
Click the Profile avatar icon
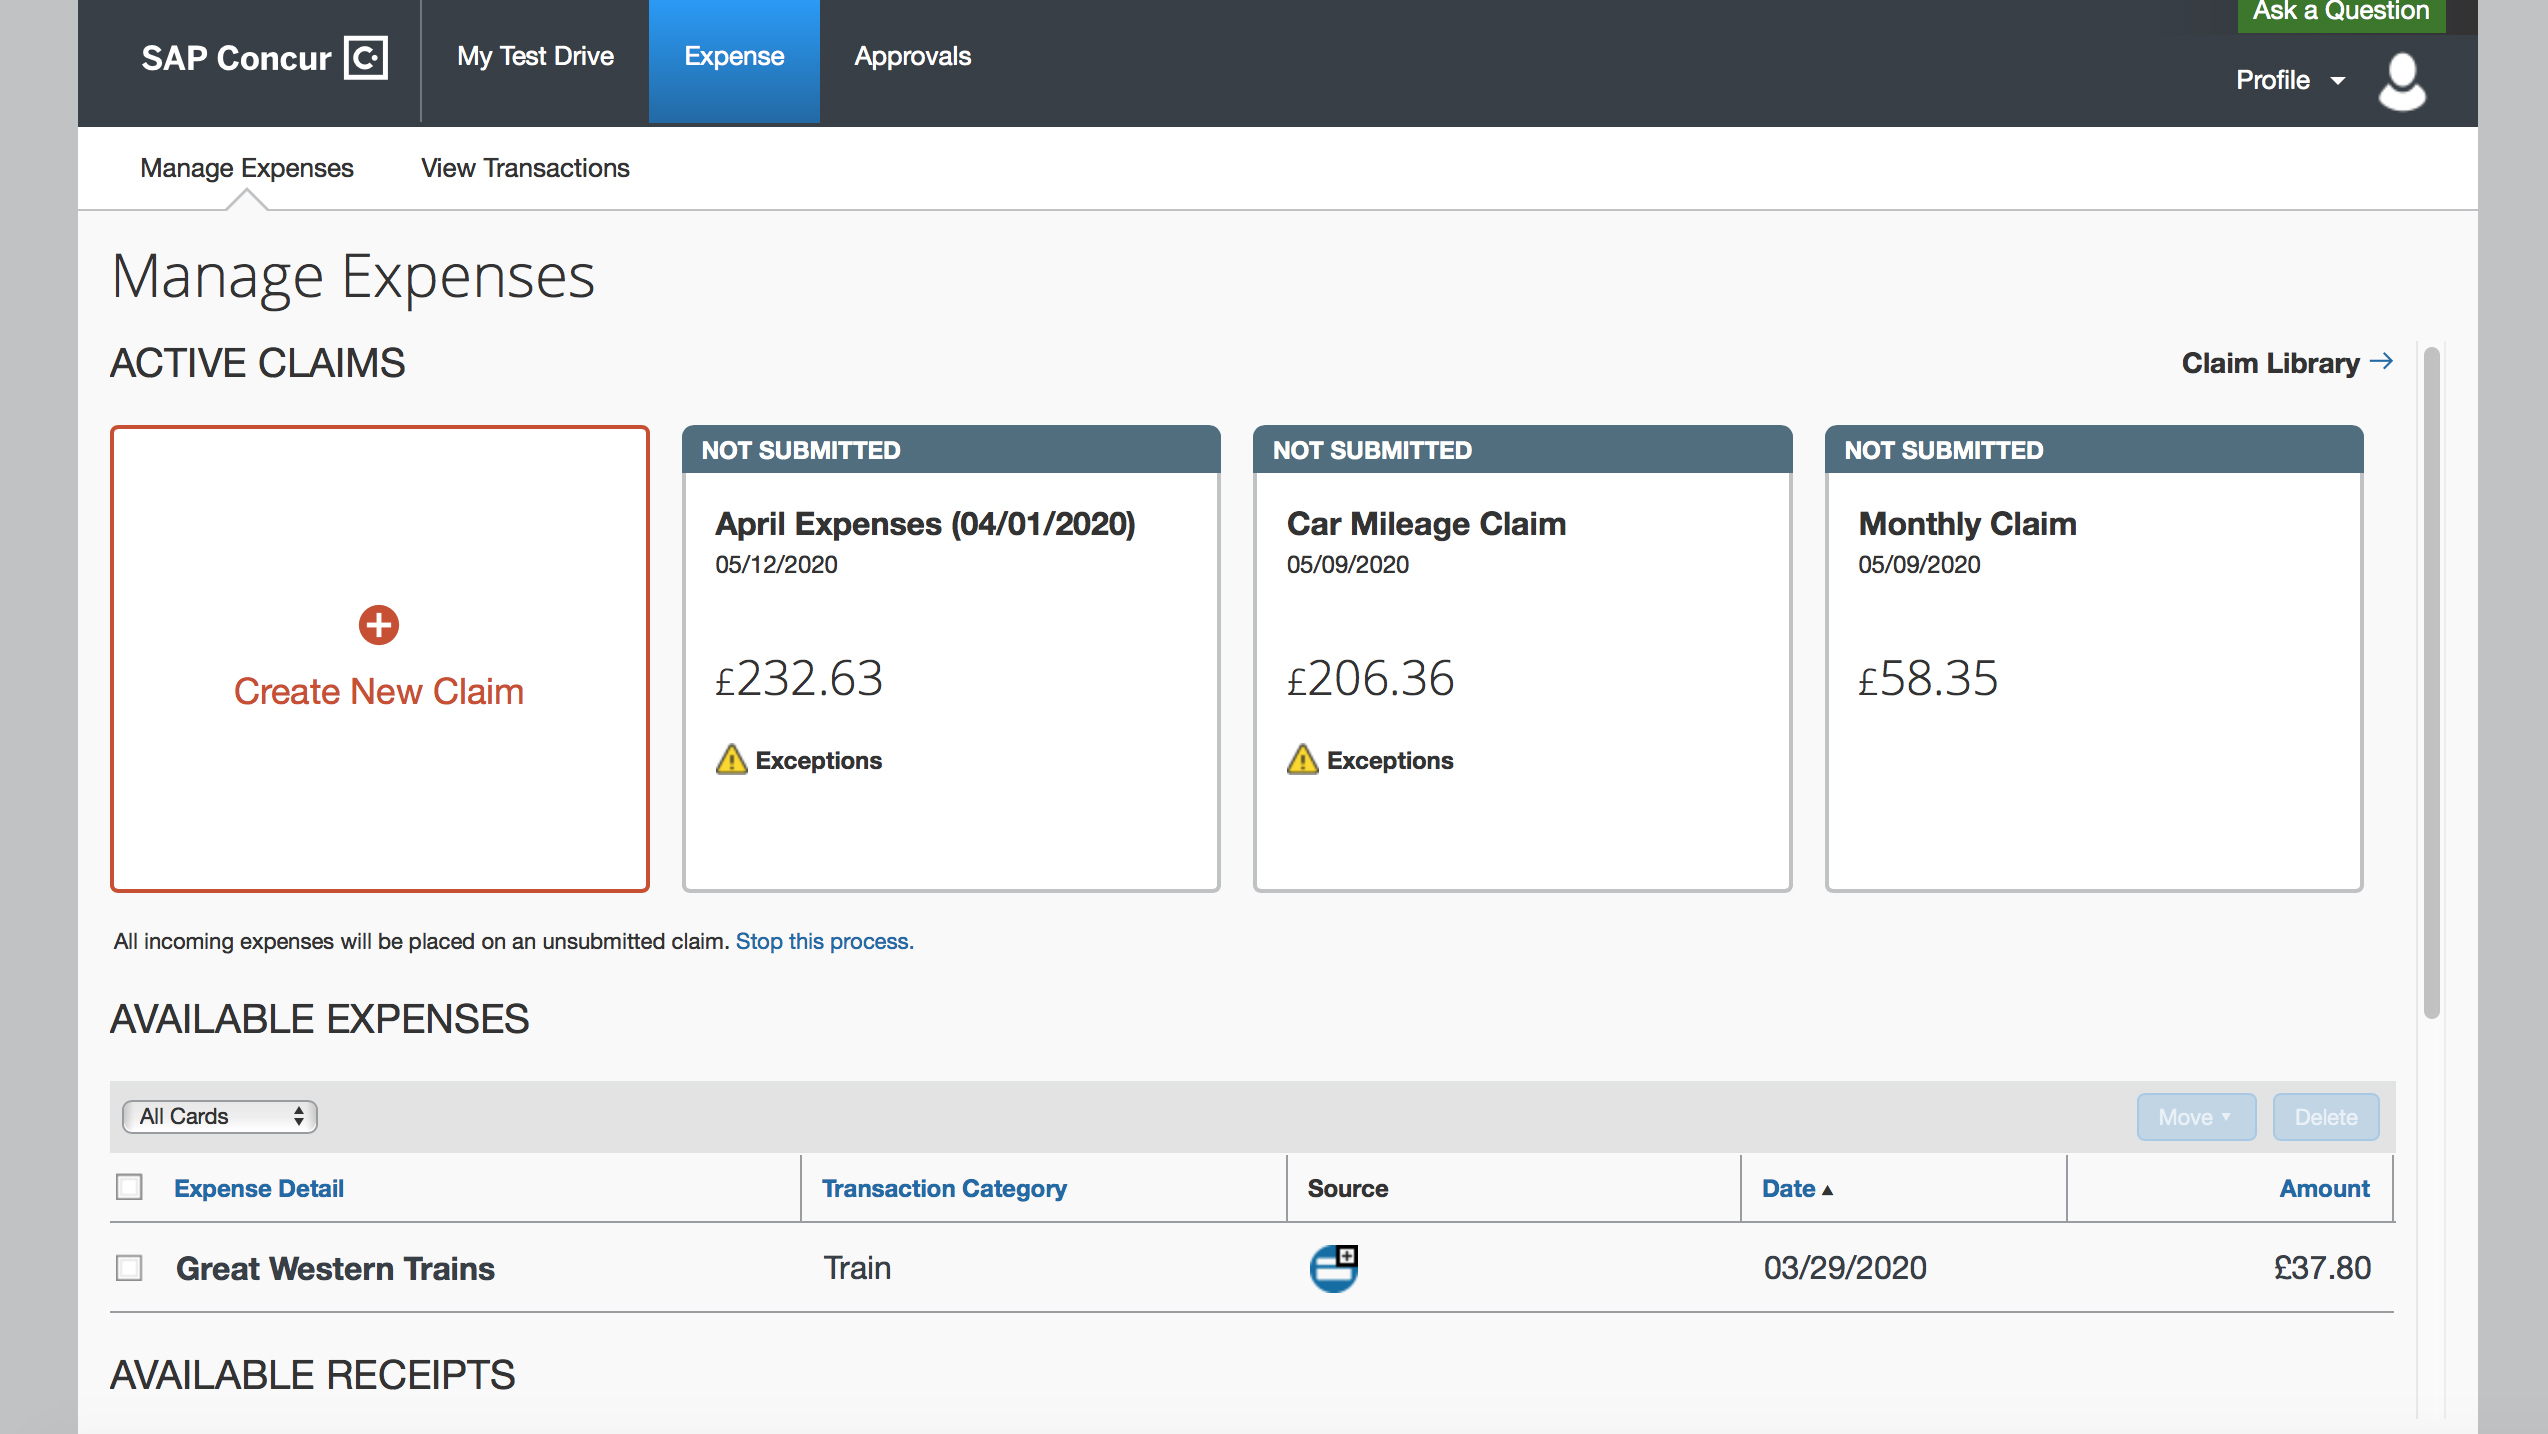[x=2406, y=79]
